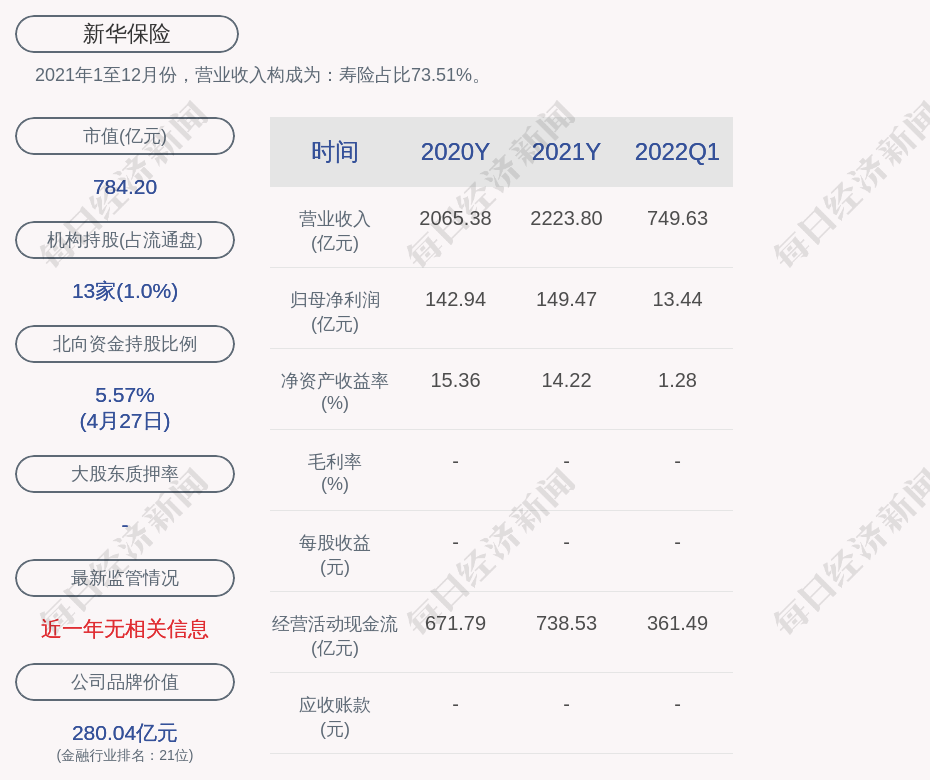Select the 经营活动现金流(亿元) row label

(x=334, y=635)
